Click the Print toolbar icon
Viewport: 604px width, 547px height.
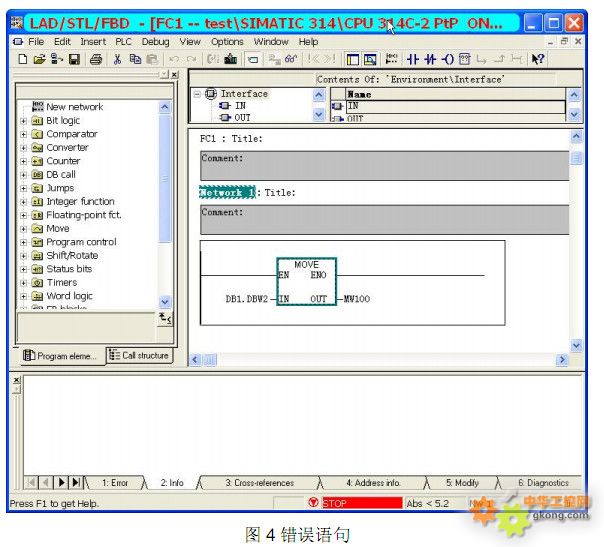pos(96,59)
